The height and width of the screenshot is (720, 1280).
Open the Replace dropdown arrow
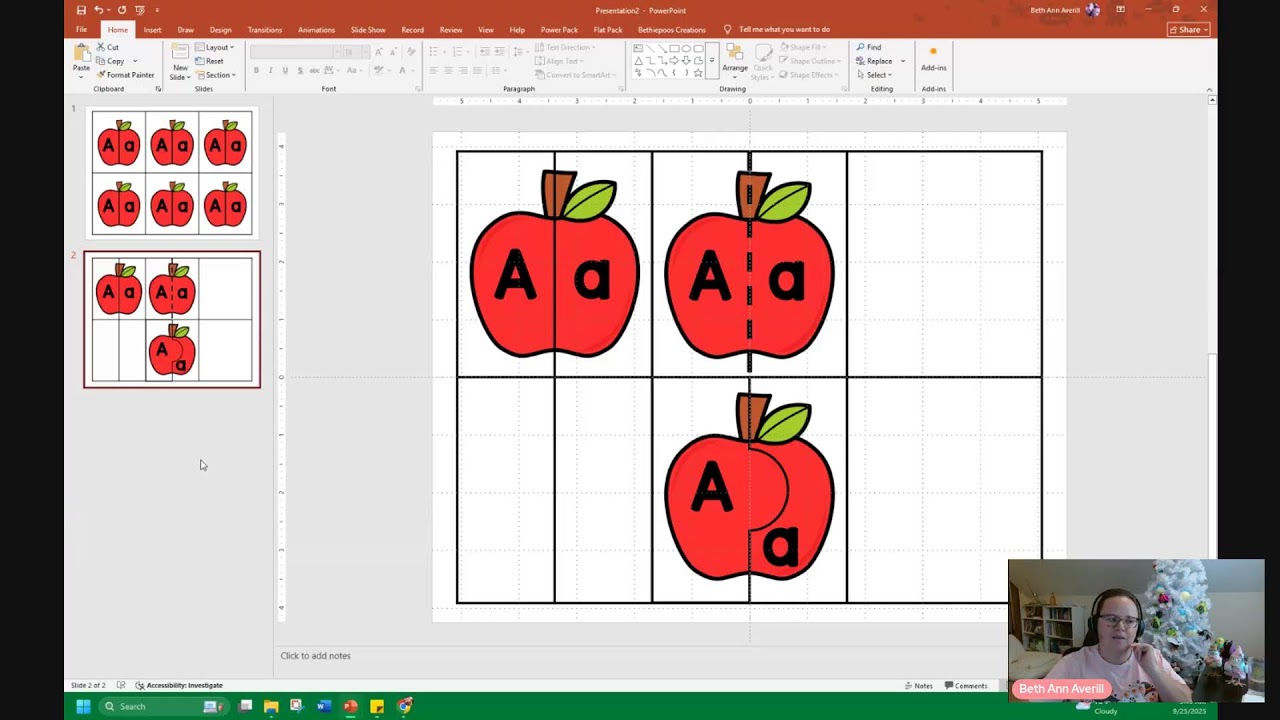point(902,61)
